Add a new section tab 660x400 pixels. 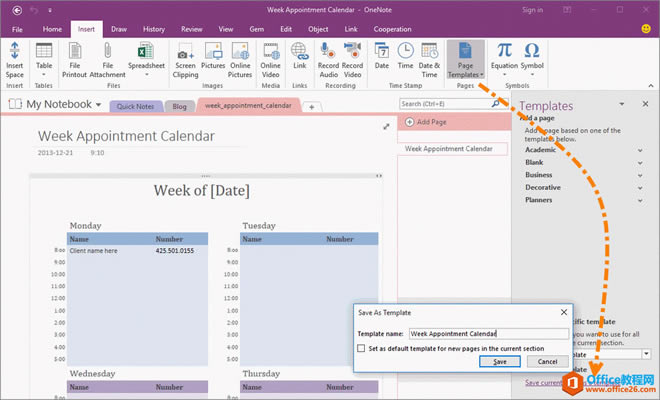311,107
